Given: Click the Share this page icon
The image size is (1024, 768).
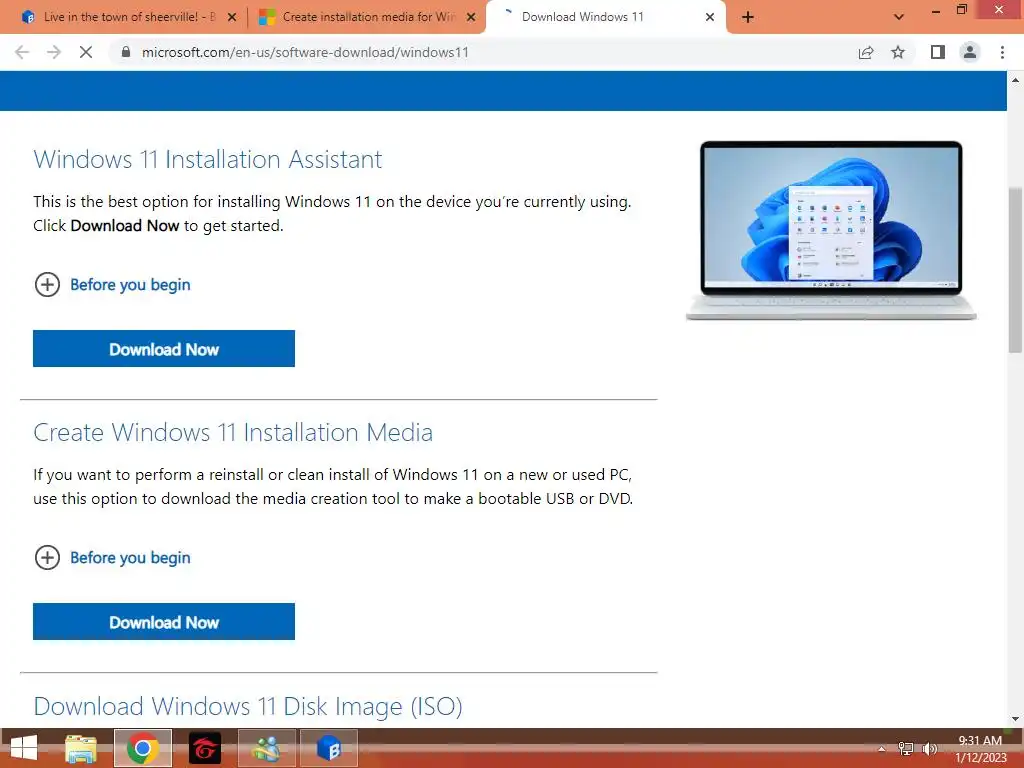Looking at the screenshot, I should click(x=866, y=52).
